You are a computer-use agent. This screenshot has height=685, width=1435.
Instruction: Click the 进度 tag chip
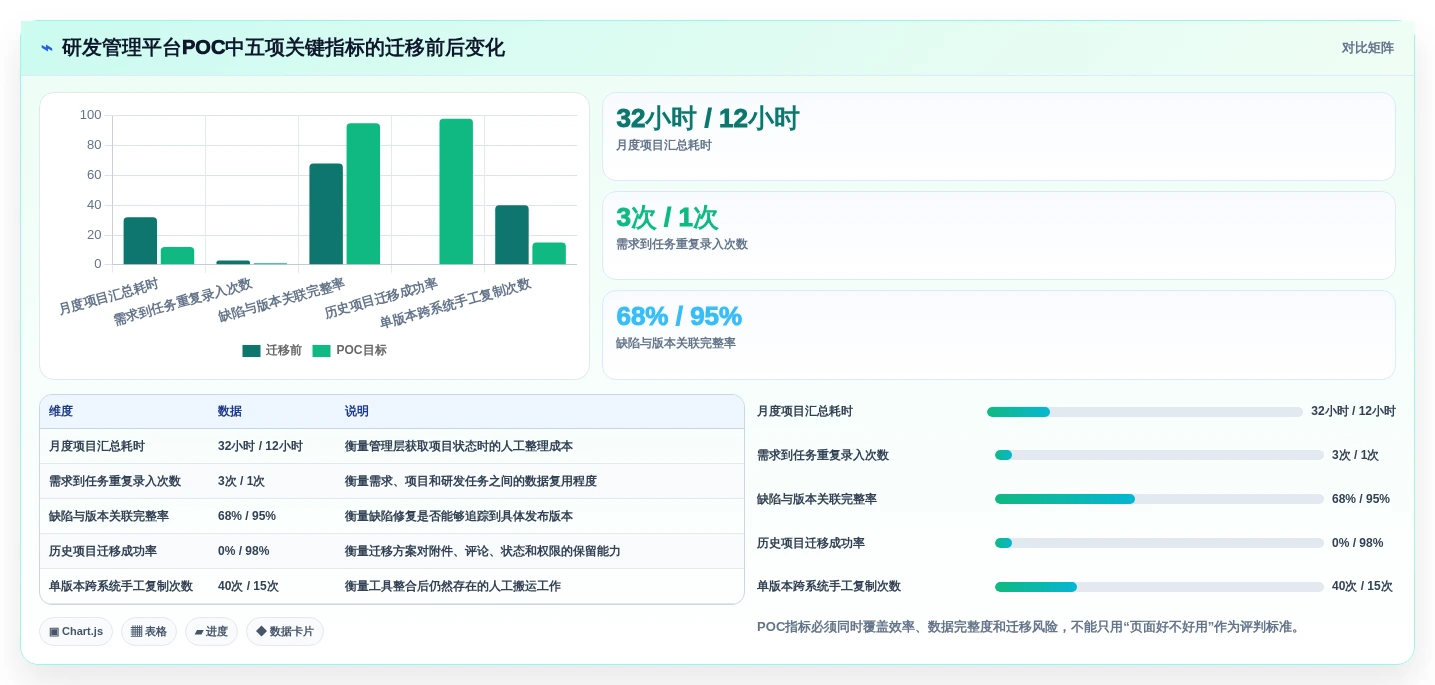(x=211, y=632)
